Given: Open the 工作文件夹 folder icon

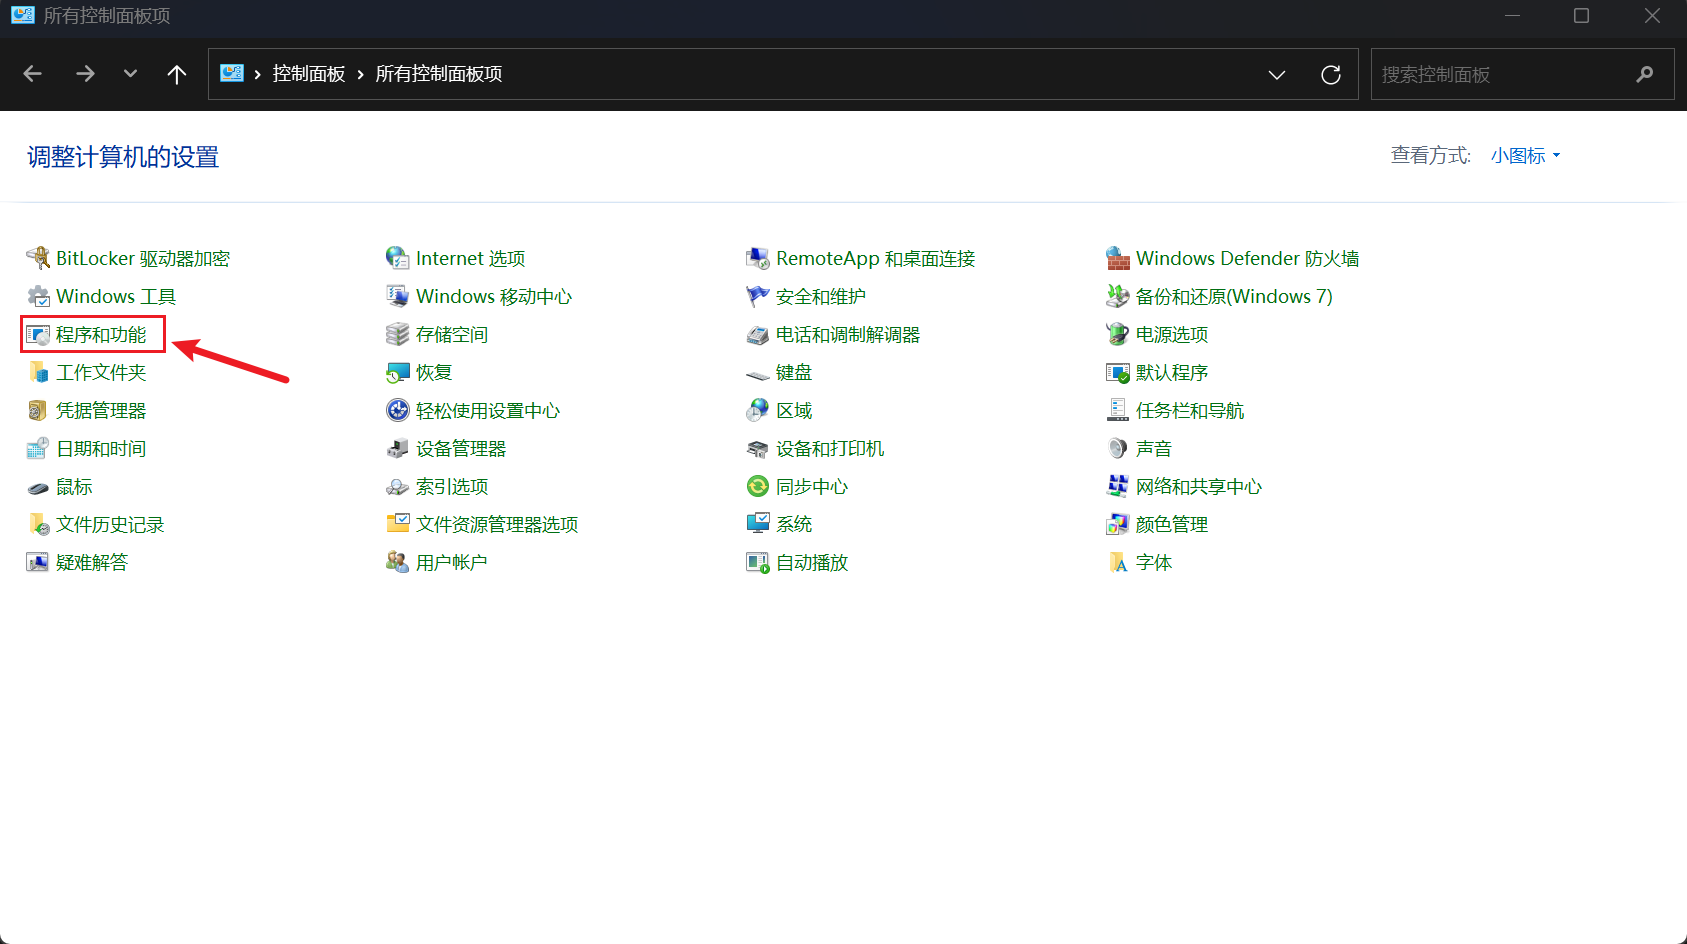Looking at the screenshot, I should click(38, 372).
